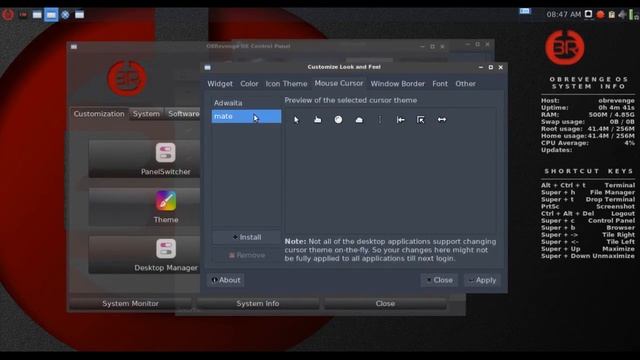The height and width of the screenshot is (360, 640).
Task: Open the clipboard manager tray icon
Action: [x=611, y=15]
